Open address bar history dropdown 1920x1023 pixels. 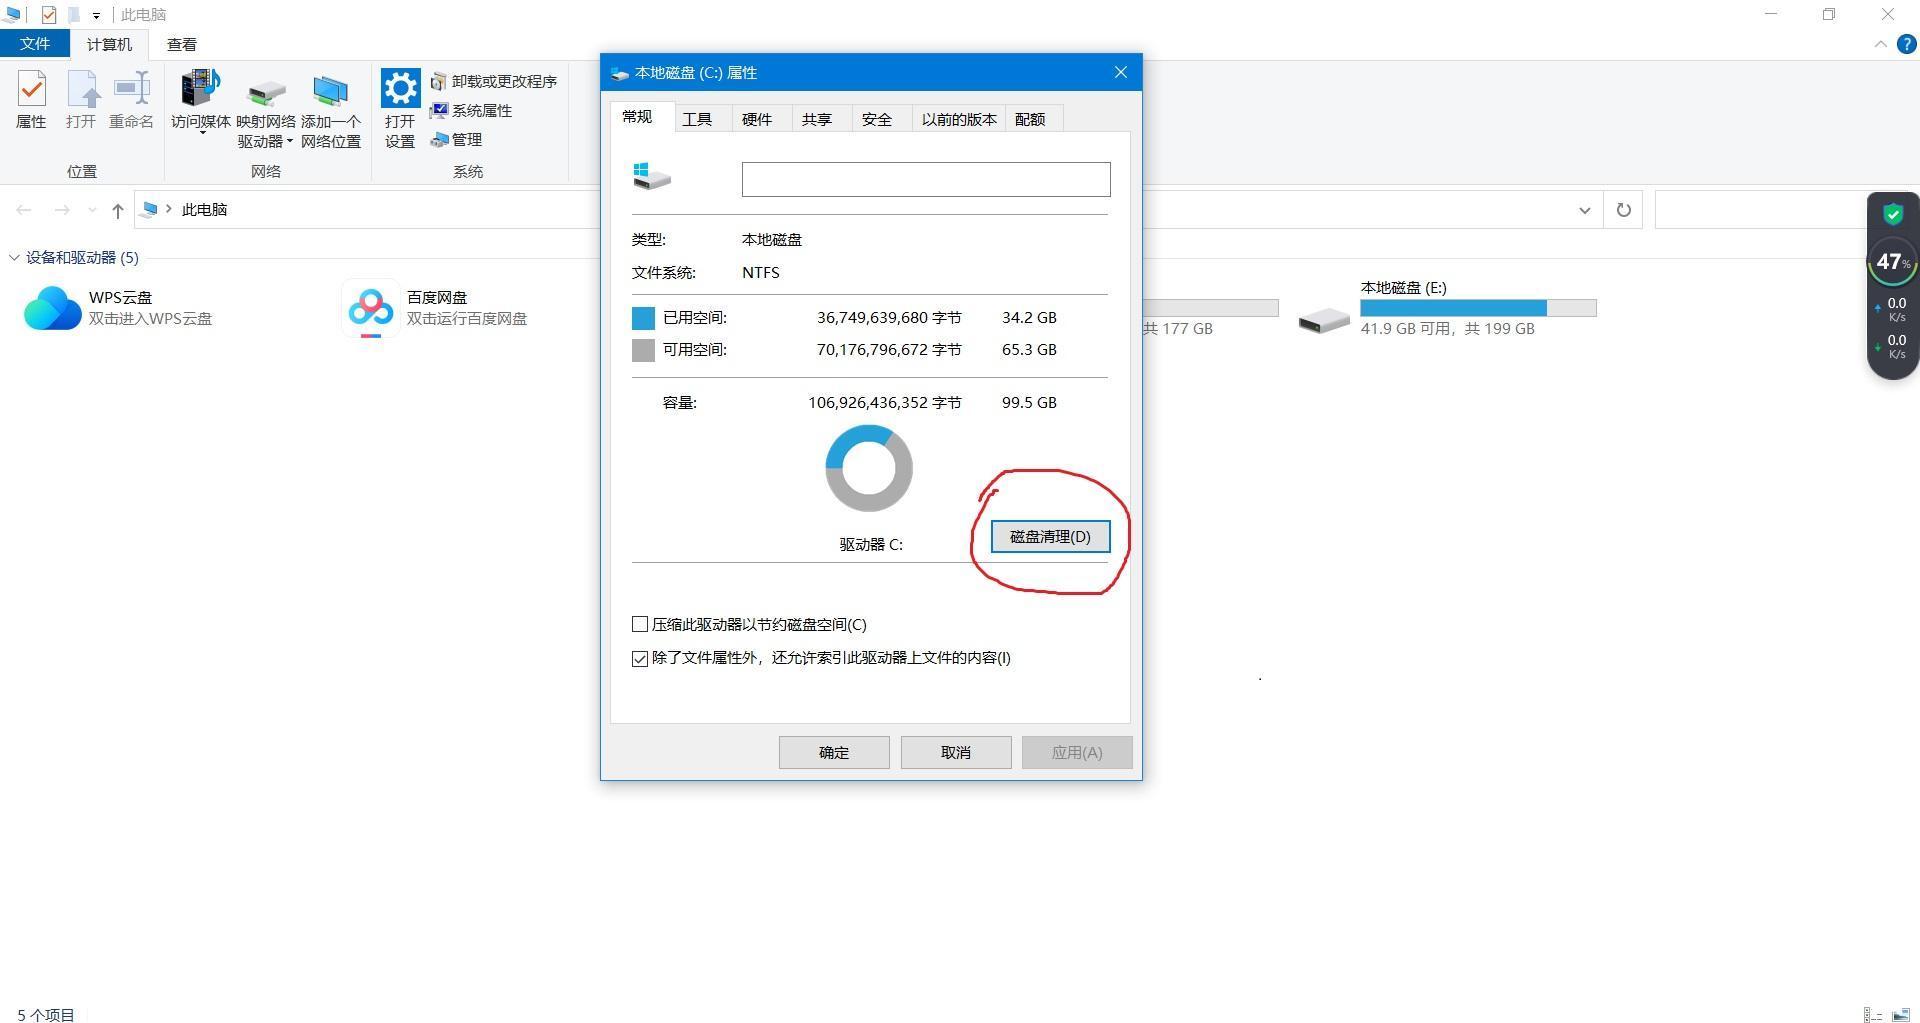click(x=1585, y=210)
